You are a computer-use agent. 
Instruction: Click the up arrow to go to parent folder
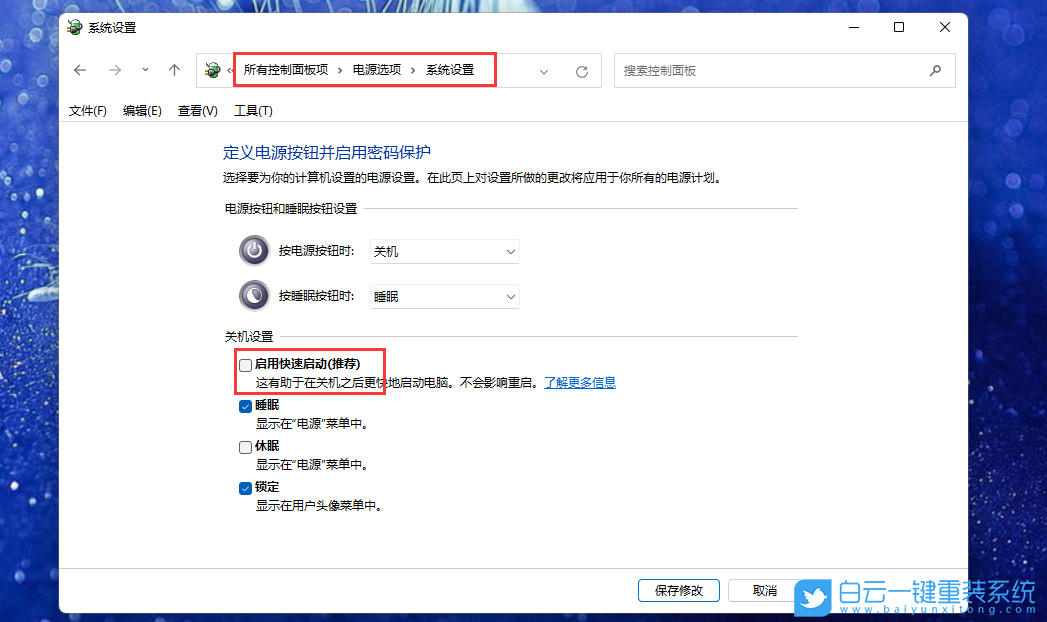pos(173,69)
